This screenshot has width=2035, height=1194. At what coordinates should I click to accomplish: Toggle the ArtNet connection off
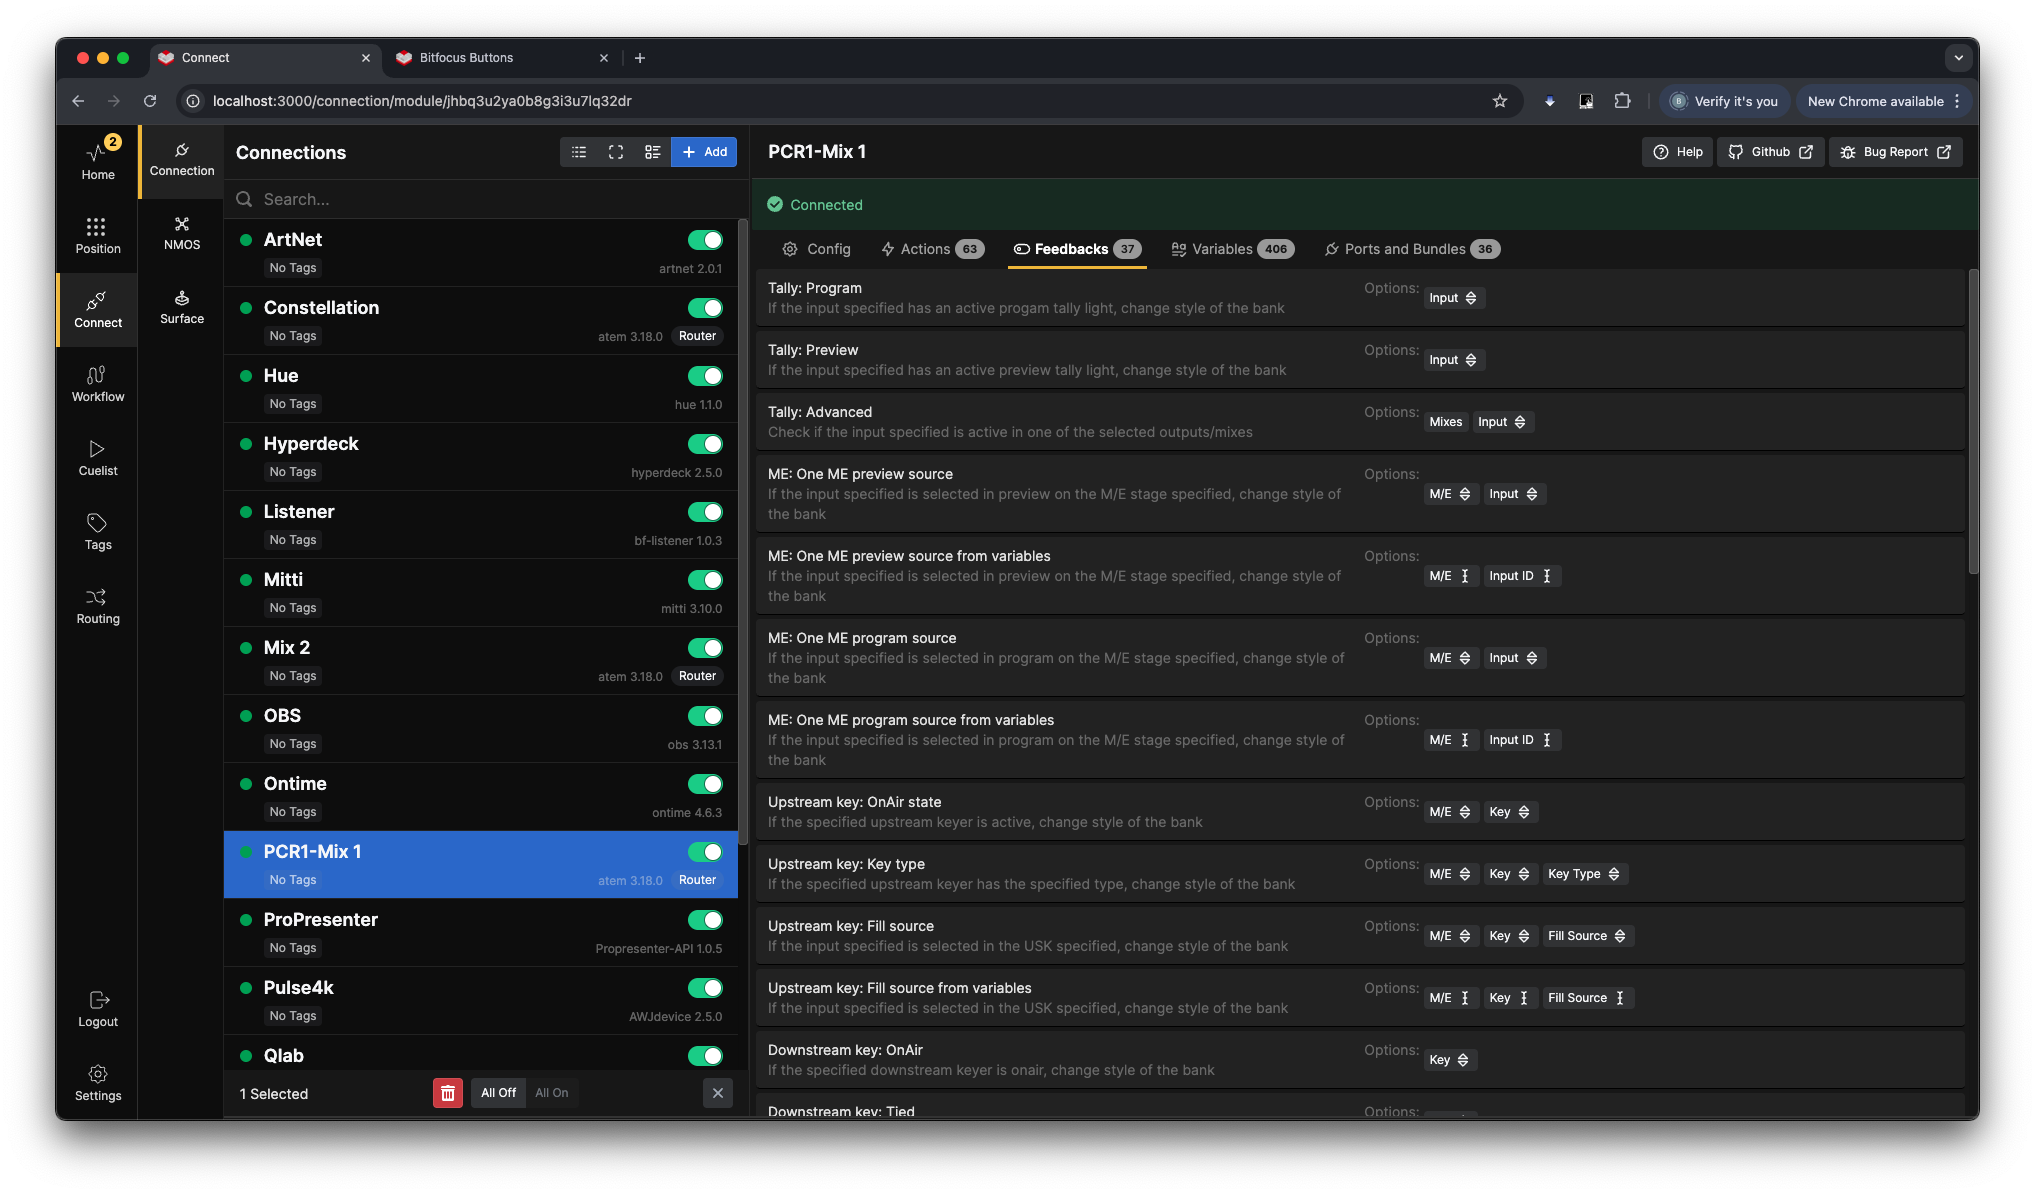pos(705,240)
